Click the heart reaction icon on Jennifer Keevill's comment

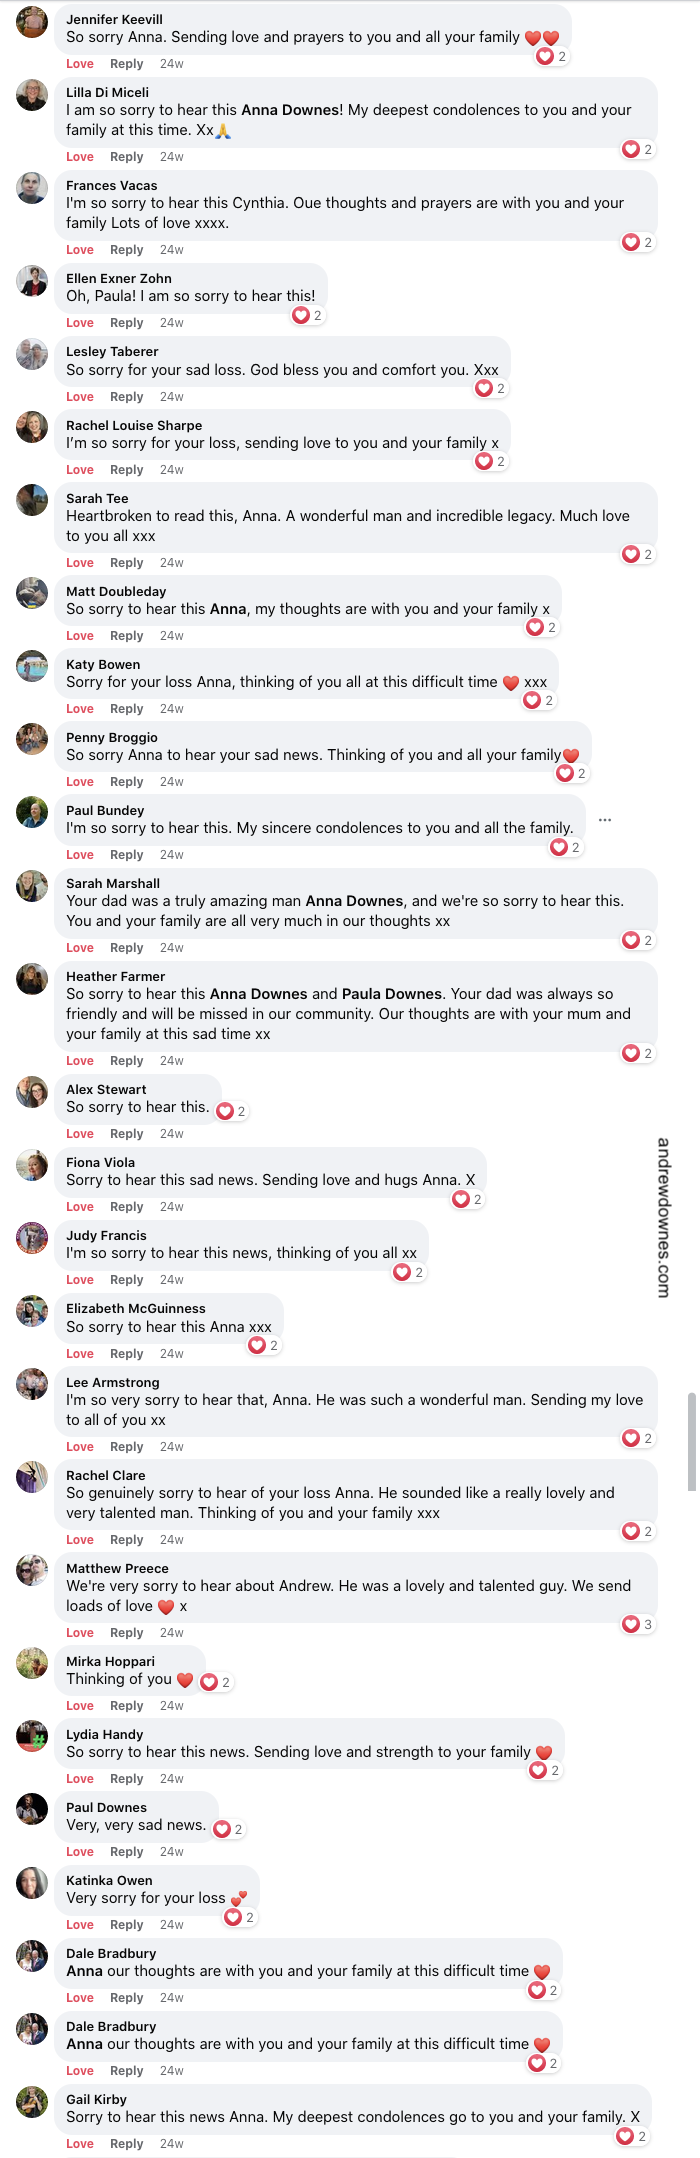tap(543, 57)
